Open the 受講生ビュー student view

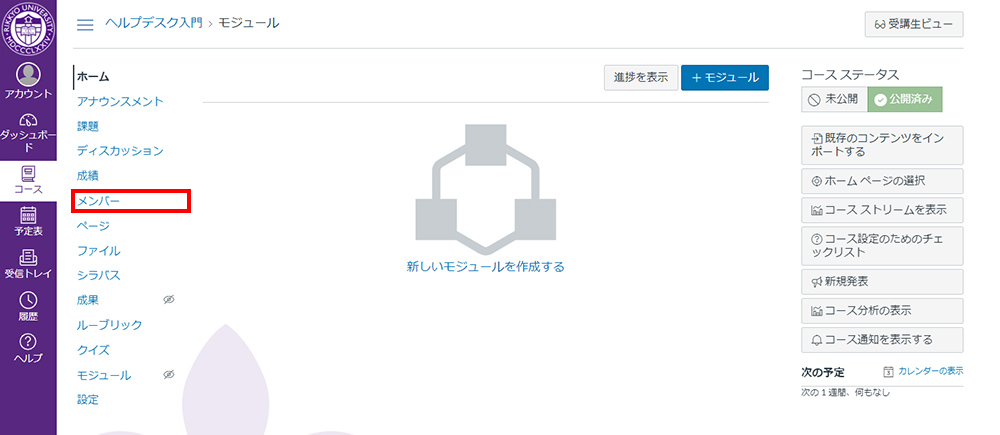pos(914,24)
